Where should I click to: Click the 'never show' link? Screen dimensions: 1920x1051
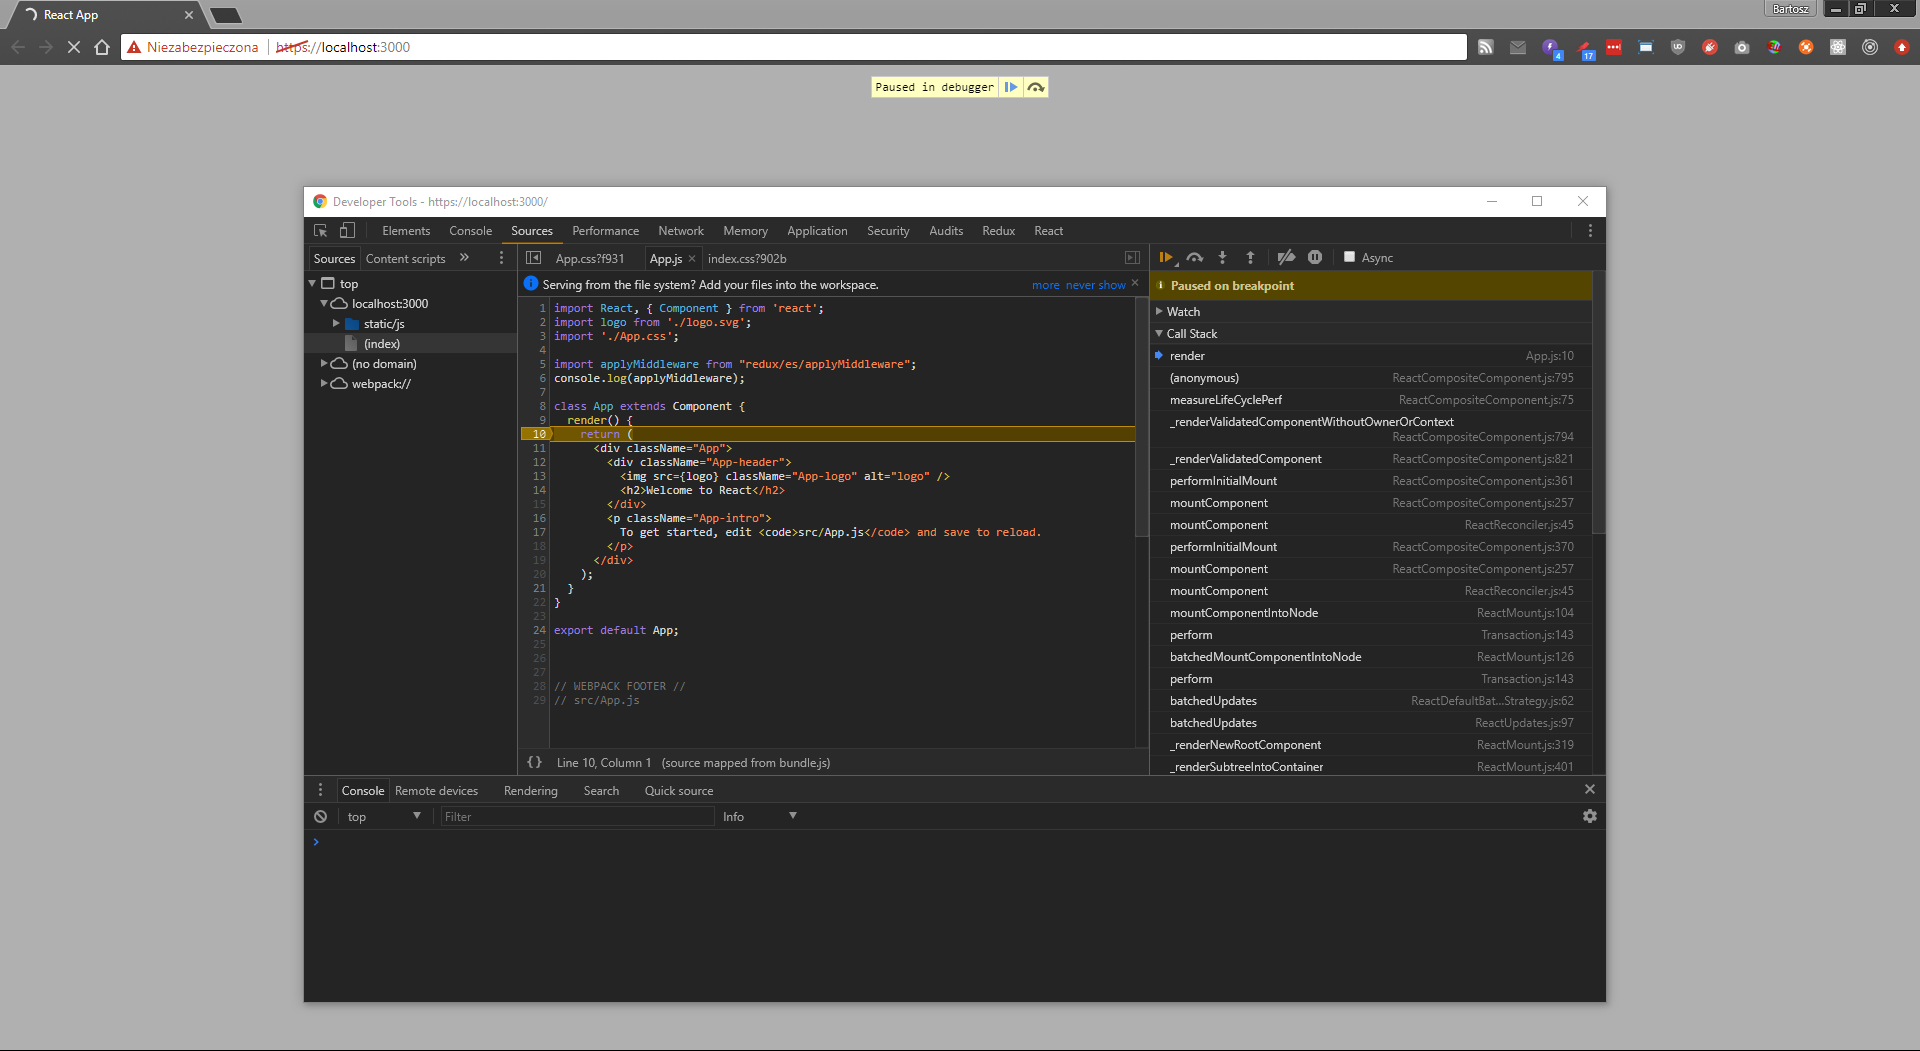1095,285
